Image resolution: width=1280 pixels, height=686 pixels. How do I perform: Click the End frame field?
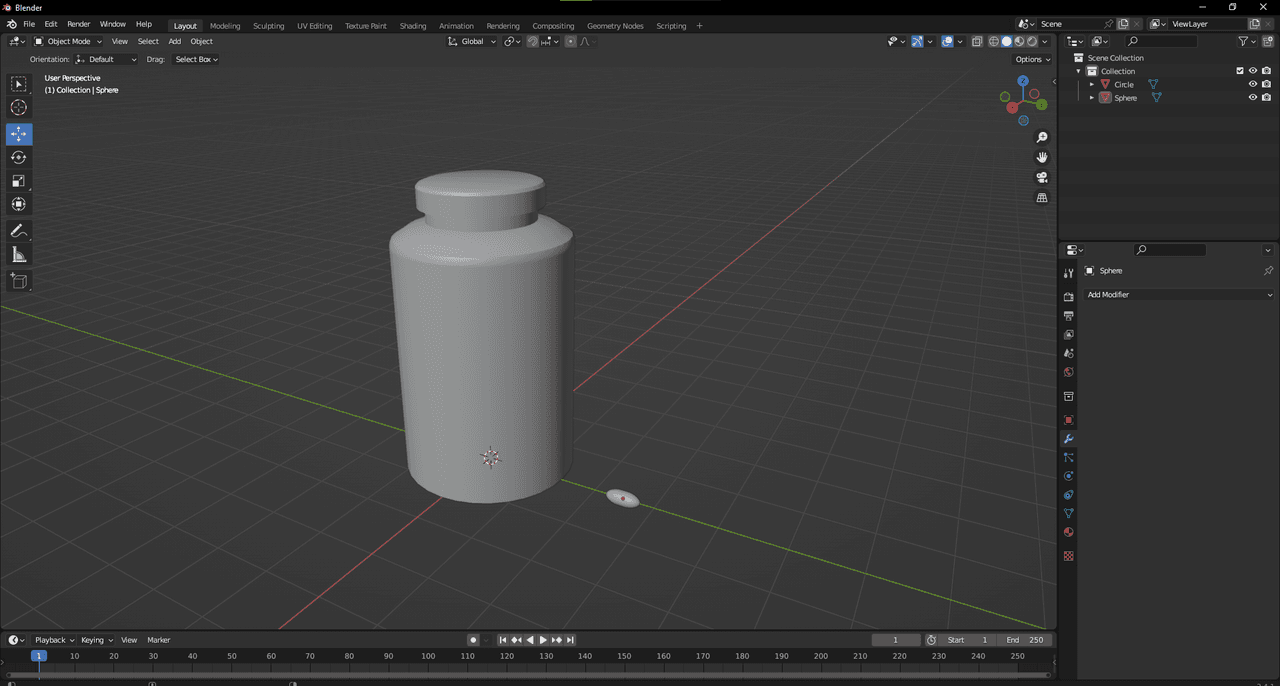(1024, 640)
